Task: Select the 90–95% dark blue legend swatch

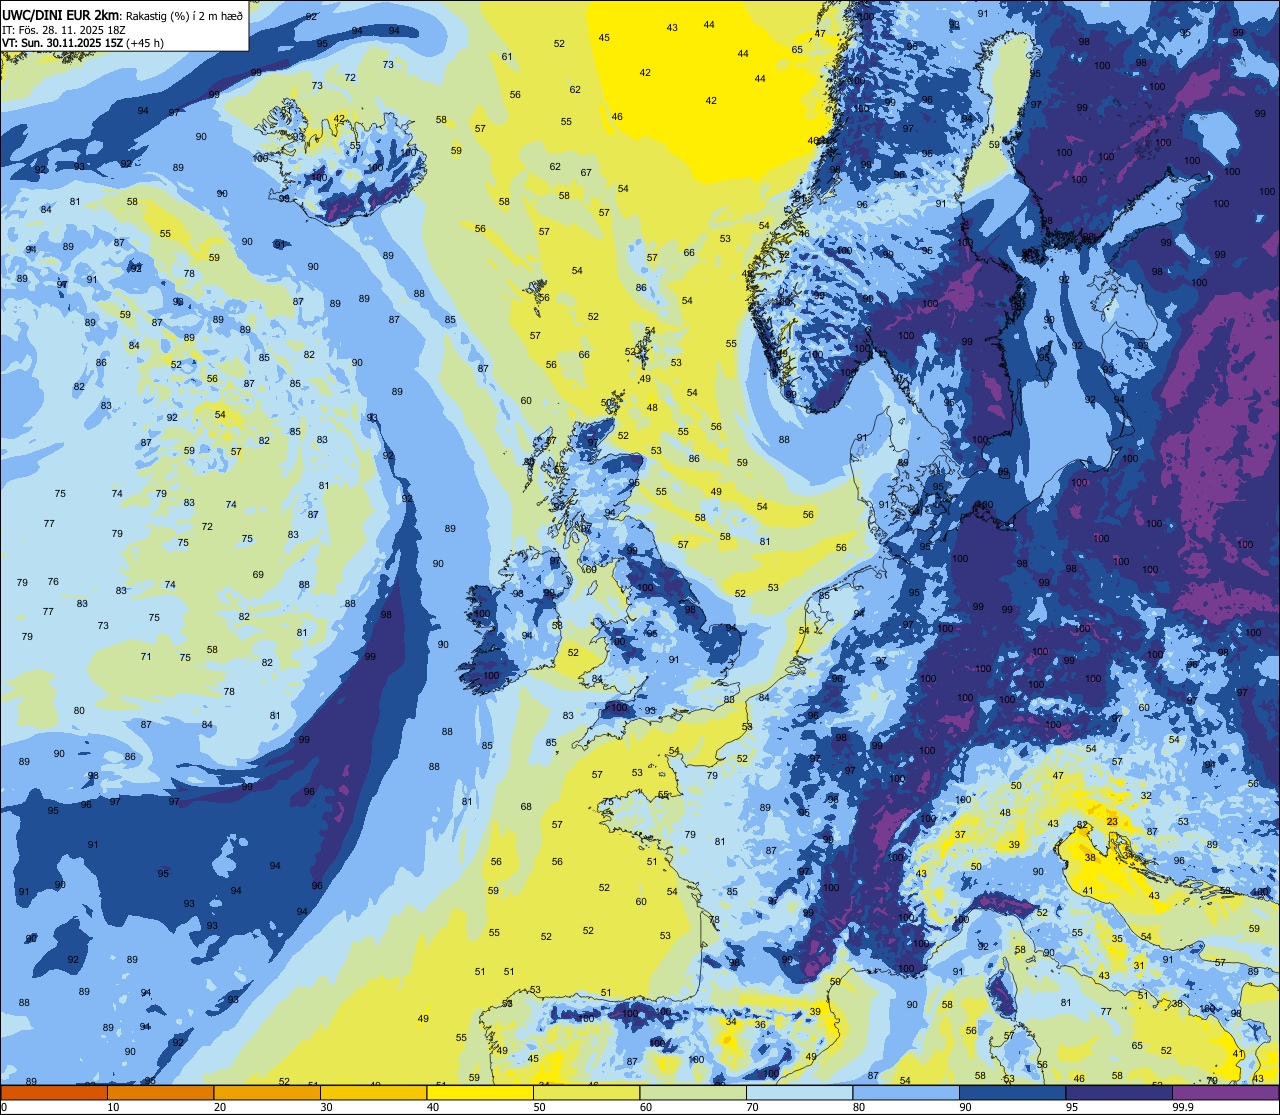Action: [1012, 1092]
